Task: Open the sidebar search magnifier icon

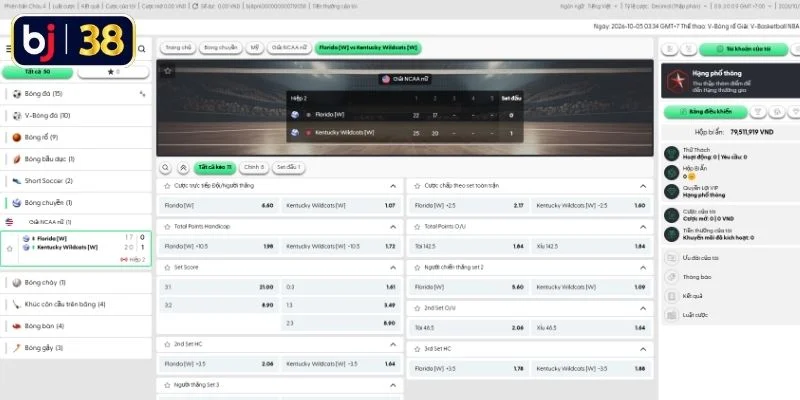Action: (x=141, y=49)
